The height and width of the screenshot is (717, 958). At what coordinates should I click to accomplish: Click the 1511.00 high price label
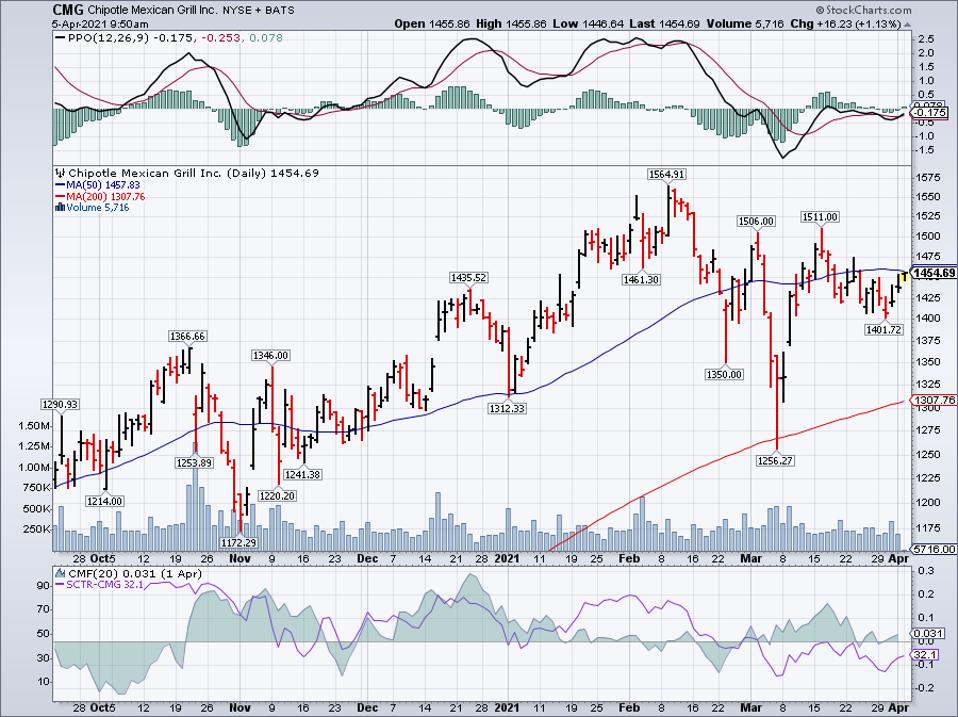click(x=820, y=217)
